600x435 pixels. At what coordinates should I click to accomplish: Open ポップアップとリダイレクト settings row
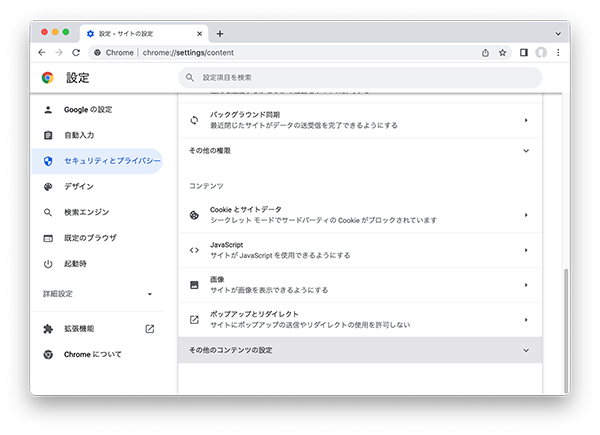click(360, 319)
